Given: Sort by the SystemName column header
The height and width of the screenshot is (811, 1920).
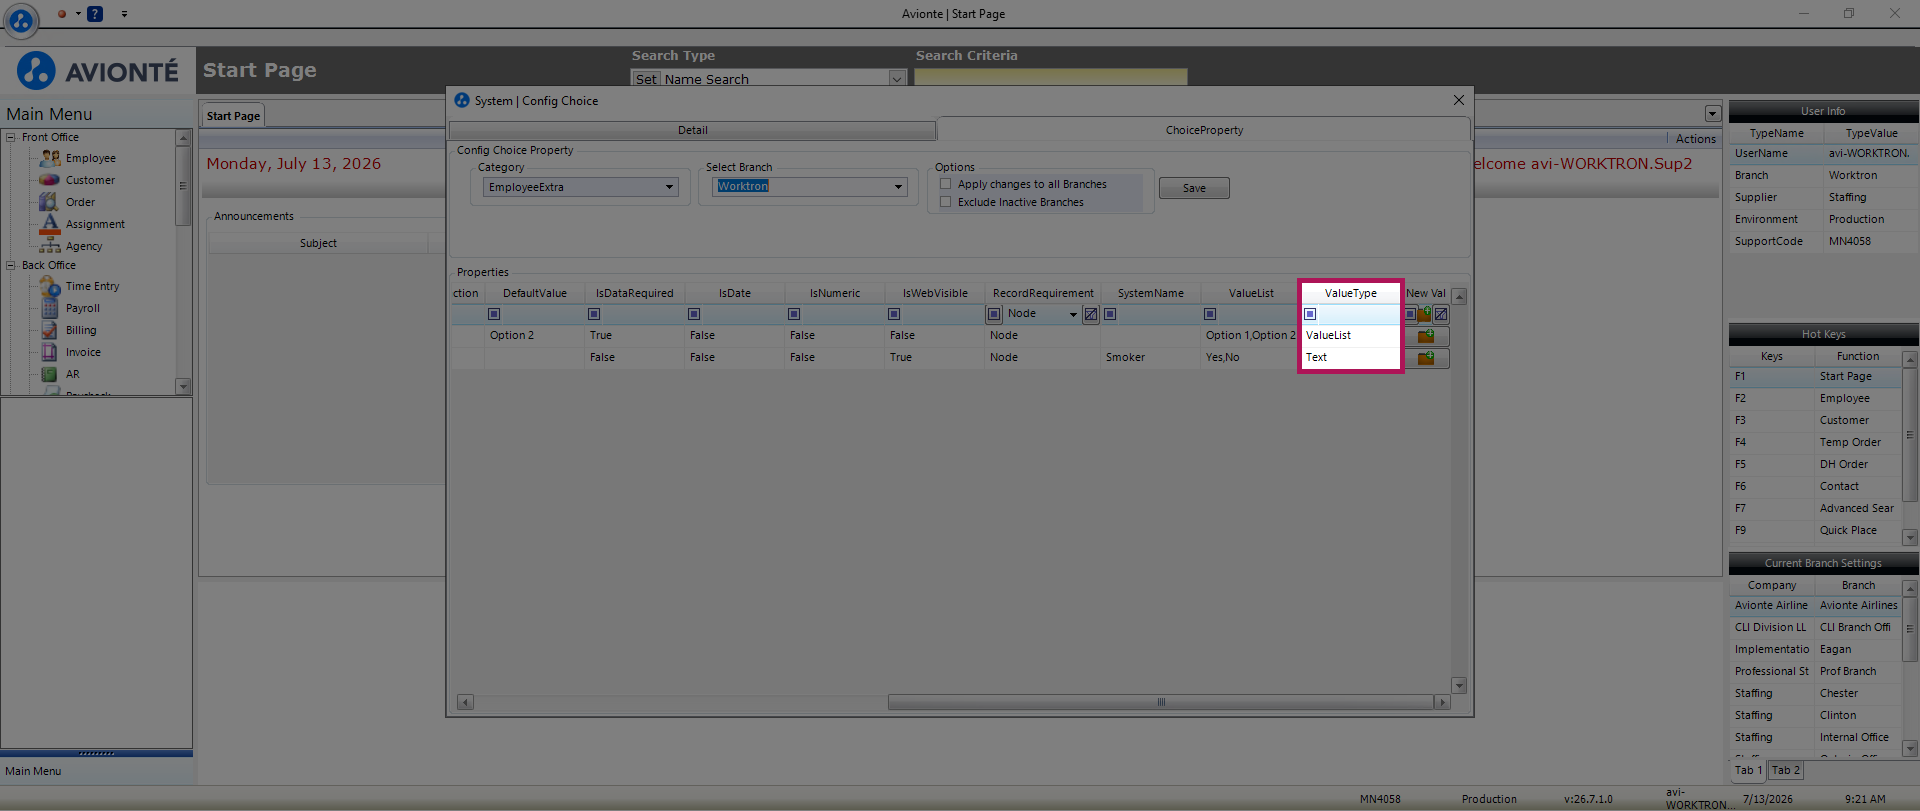Looking at the screenshot, I should click(x=1150, y=293).
